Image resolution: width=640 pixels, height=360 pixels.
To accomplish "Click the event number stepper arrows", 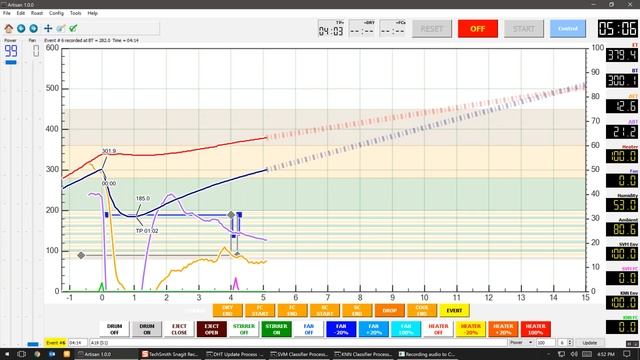I will point(570,343).
